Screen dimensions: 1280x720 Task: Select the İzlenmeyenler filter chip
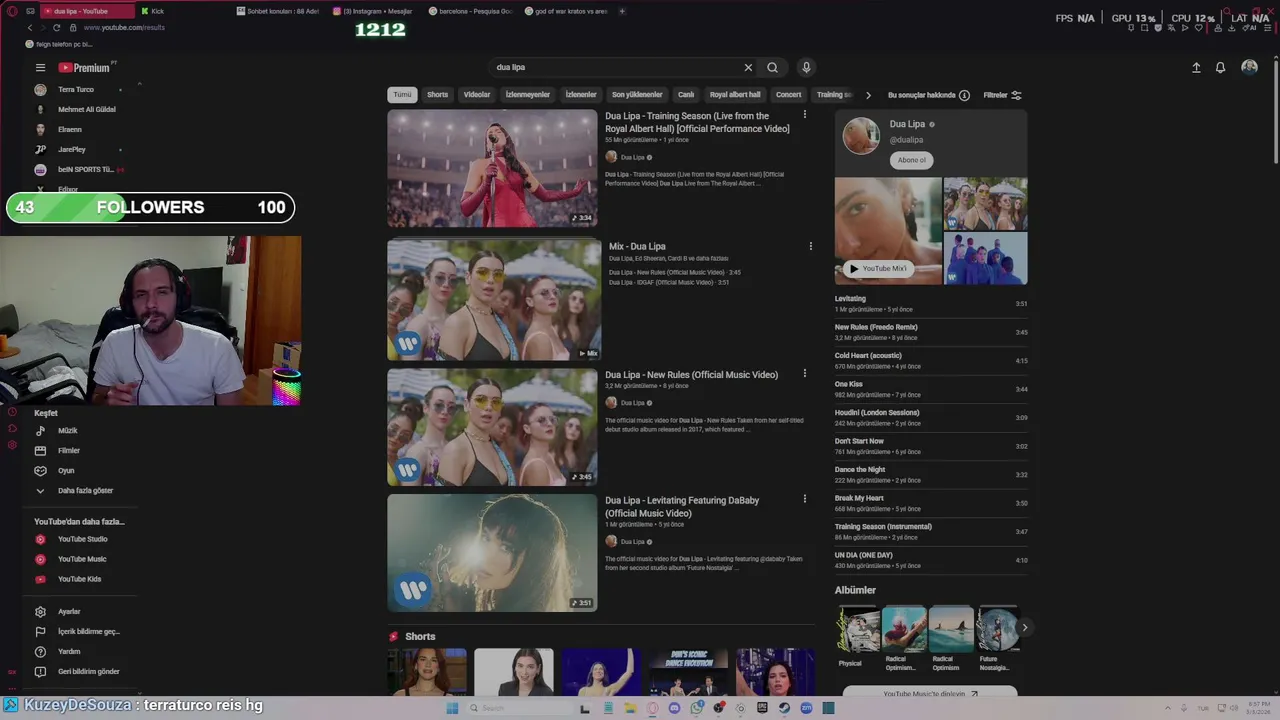[528, 95]
